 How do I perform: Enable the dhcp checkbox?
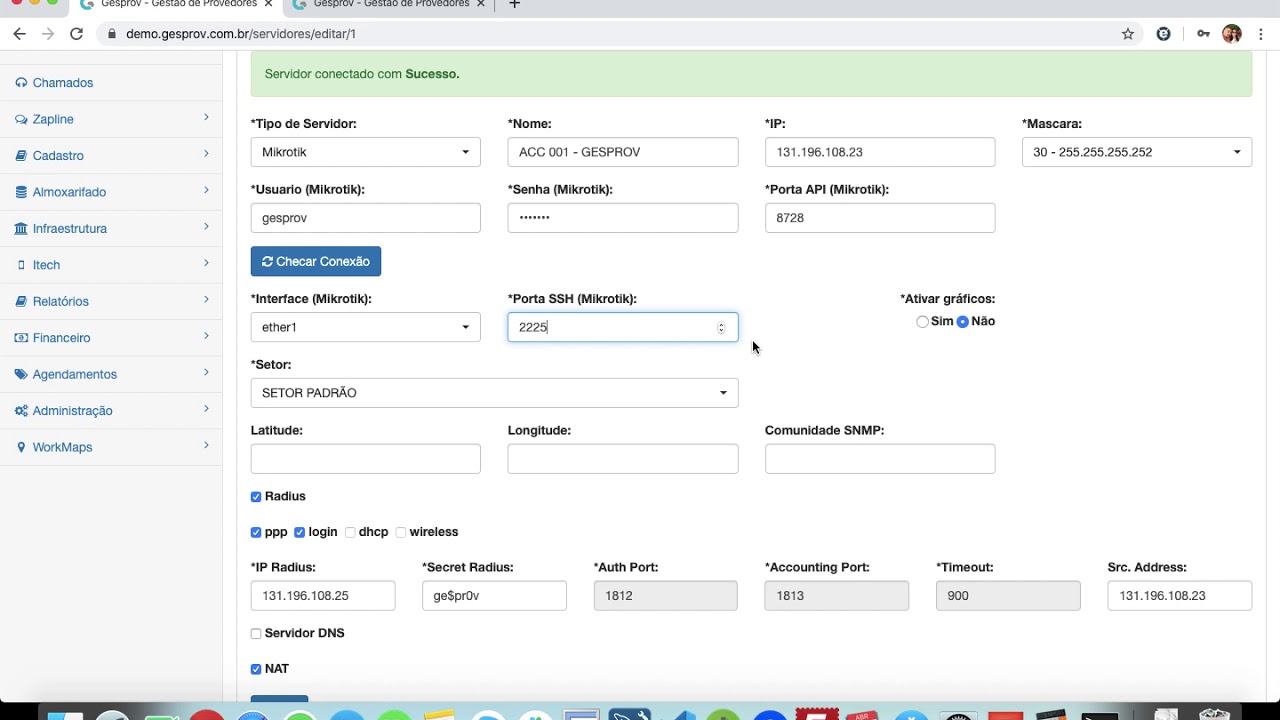(350, 533)
